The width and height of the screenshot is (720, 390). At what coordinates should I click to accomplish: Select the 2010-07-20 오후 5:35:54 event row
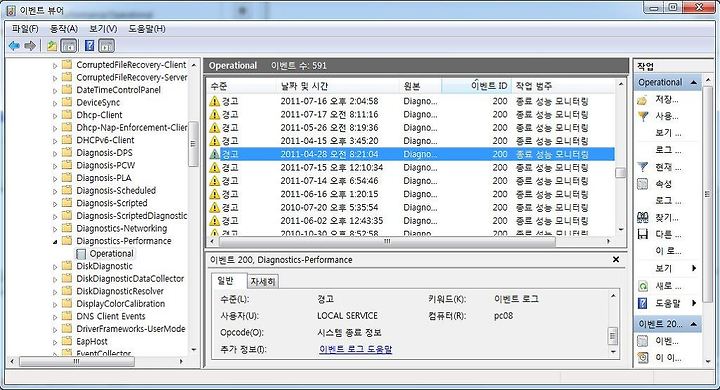pos(411,208)
